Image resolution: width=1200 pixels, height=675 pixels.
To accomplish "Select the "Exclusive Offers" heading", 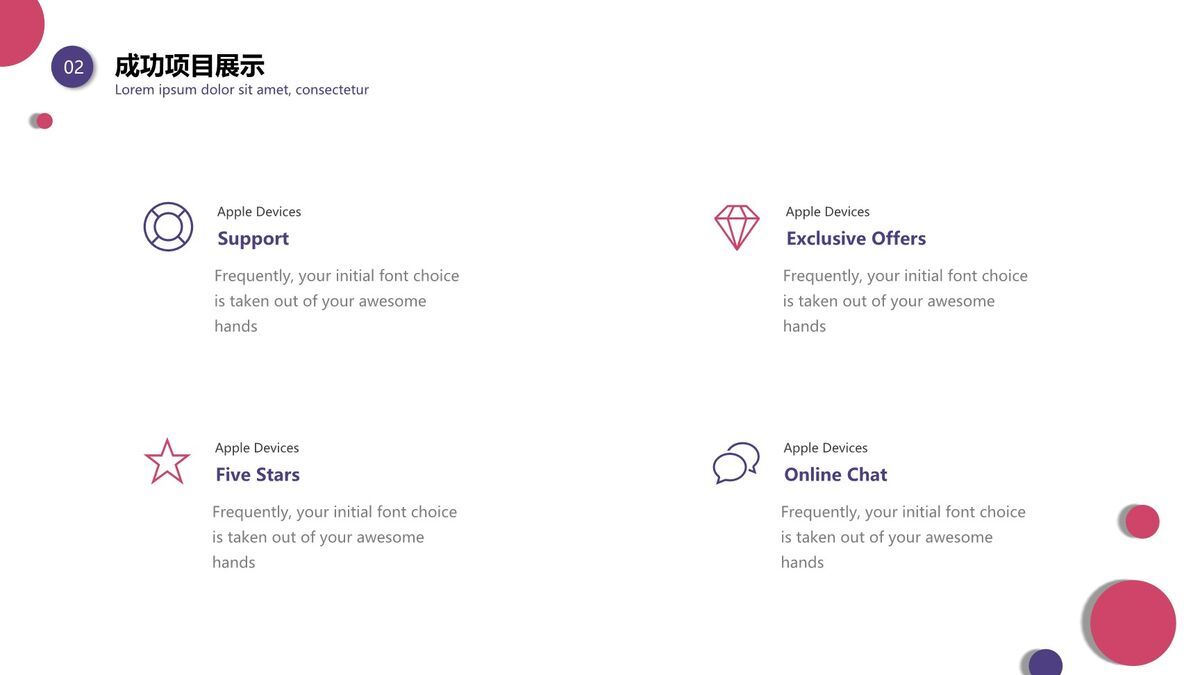I will pos(856,238).
